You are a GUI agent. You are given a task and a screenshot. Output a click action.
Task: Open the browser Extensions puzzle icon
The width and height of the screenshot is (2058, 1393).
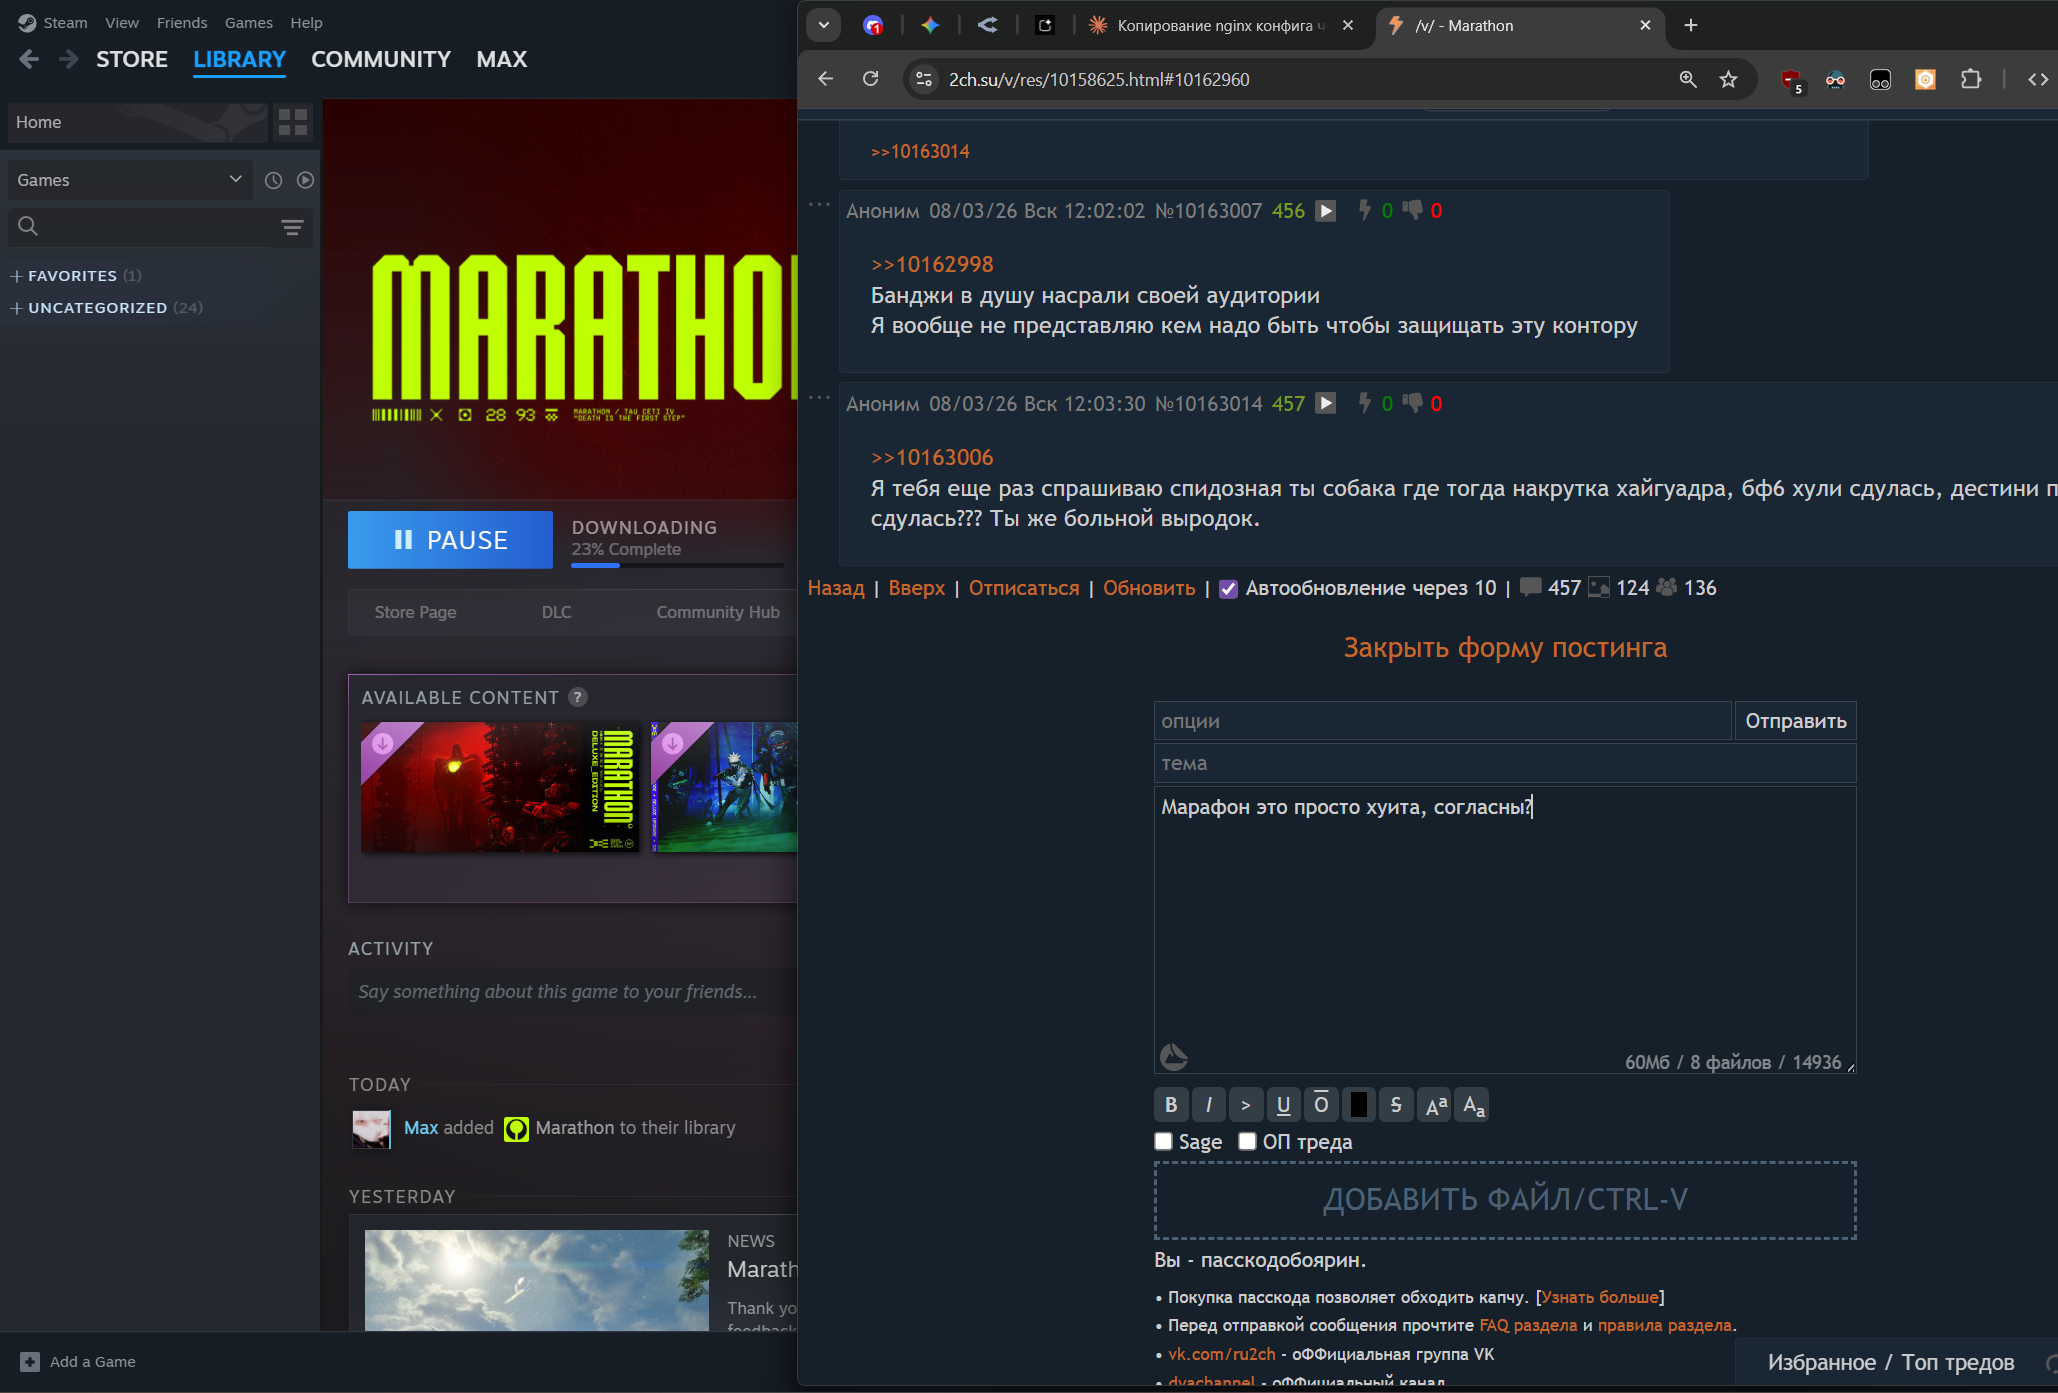pos(1970,80)
